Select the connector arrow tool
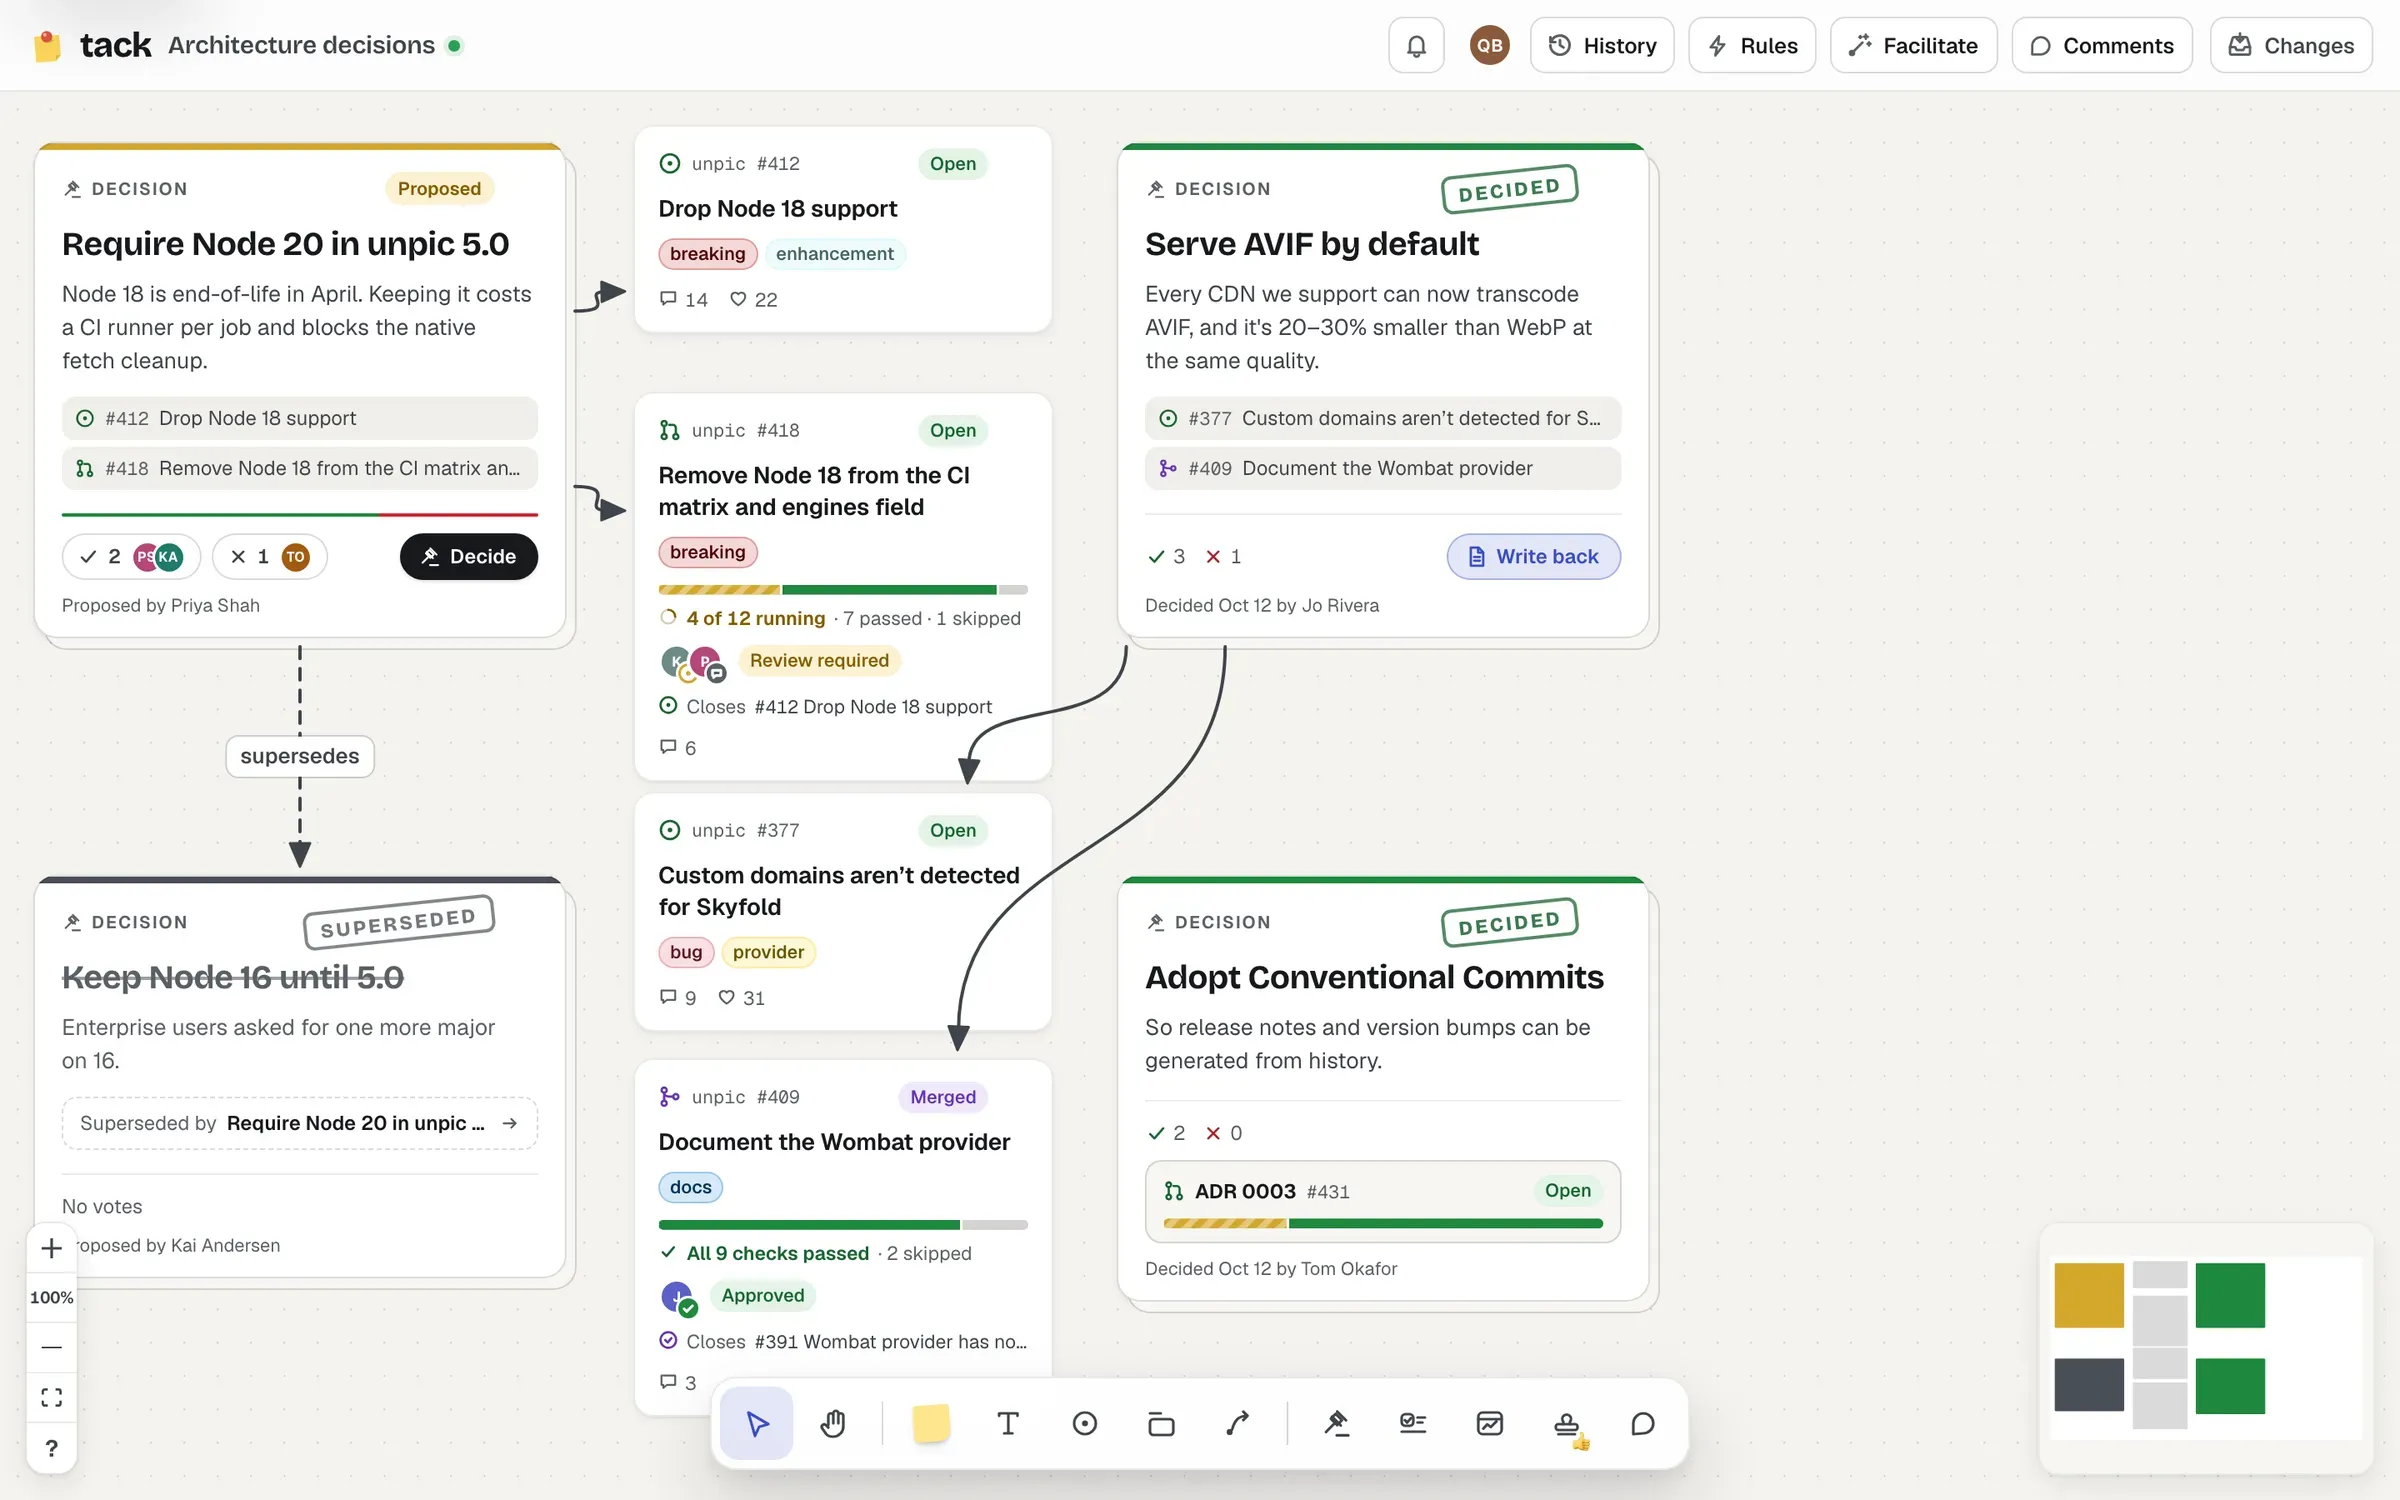The width and height of the screenshot is (2400, 1500). pyautogui.click(x=1238, y=1423)
